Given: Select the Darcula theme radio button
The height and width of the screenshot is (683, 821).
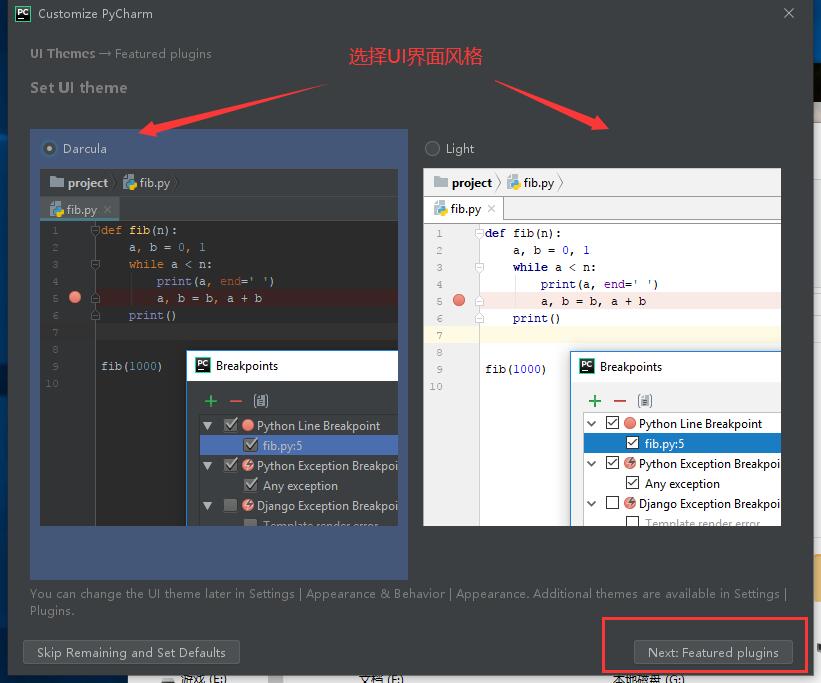Looking at the screenshot, I should 49,149.
